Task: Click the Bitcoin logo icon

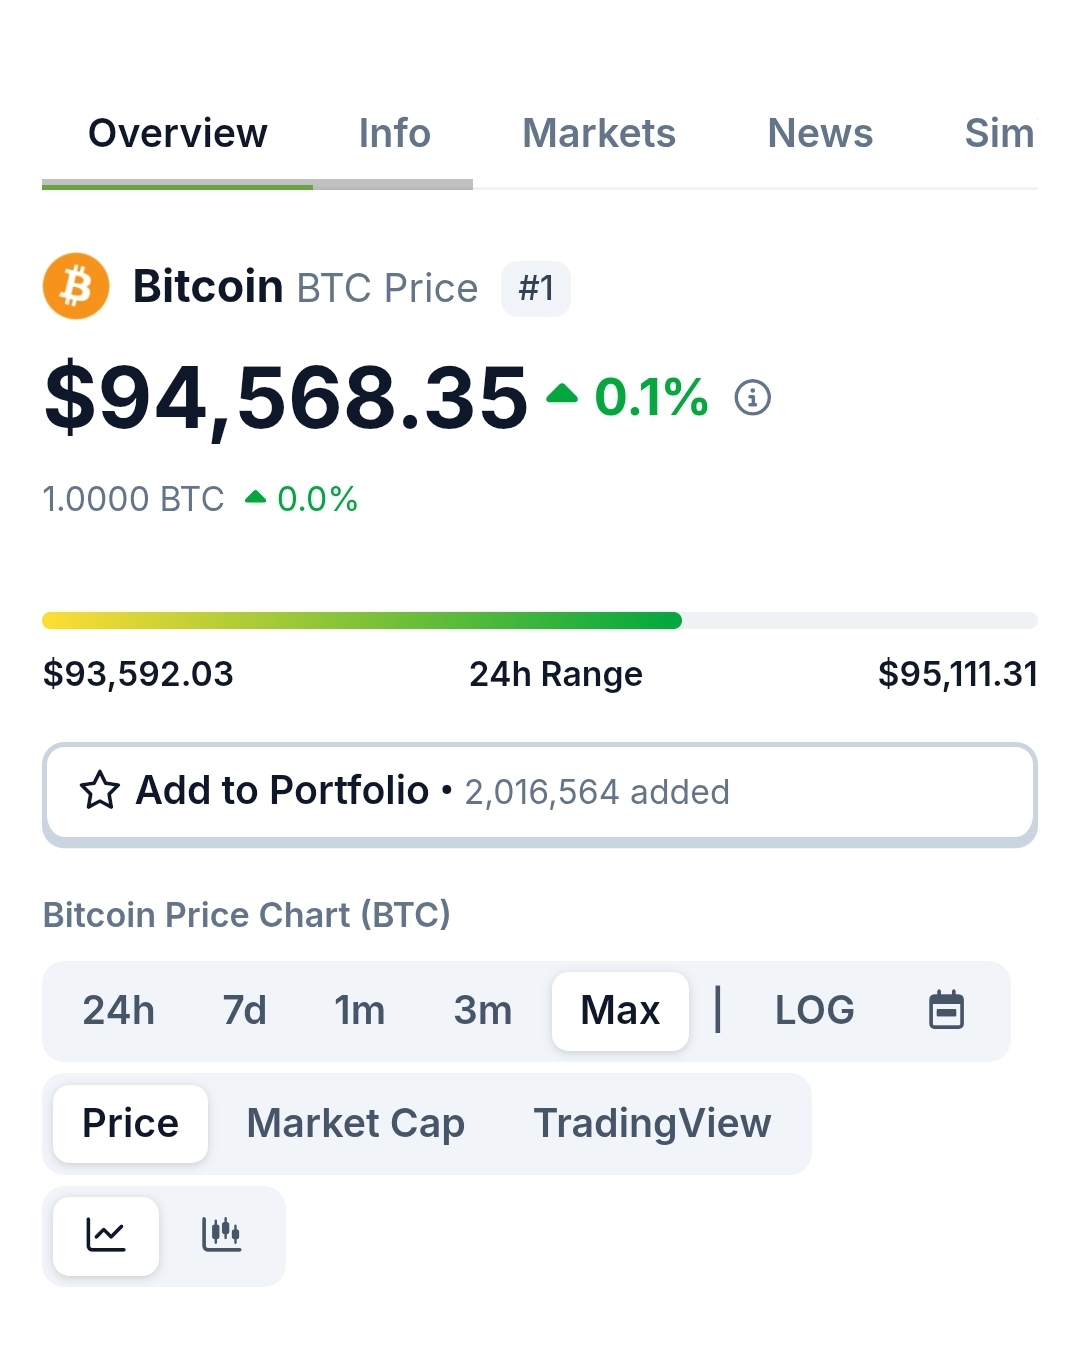Action: coord(76,287)
